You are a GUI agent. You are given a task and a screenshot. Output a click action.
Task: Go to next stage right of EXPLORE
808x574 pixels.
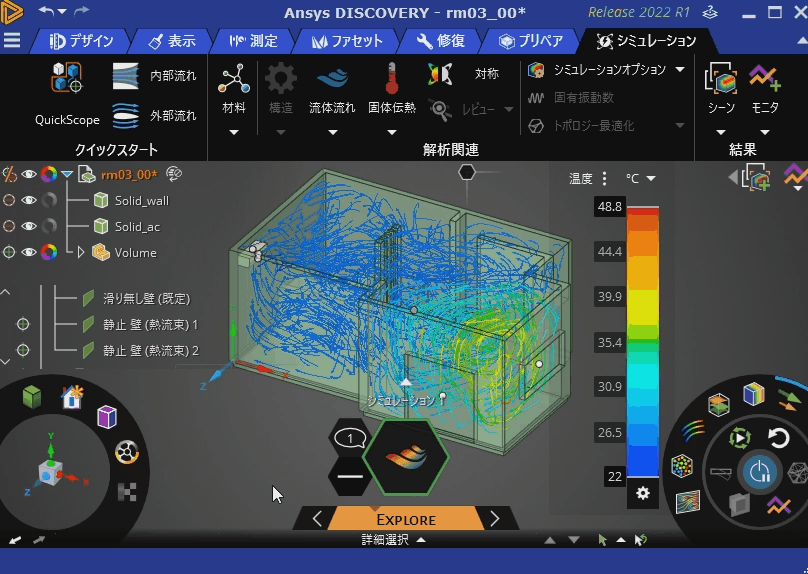tap(495, 519)
